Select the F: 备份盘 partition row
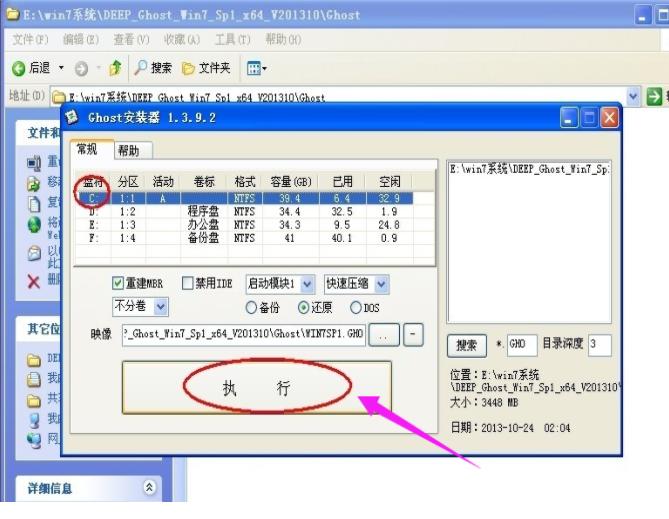 pyautogui.click(x=244, y=238)
